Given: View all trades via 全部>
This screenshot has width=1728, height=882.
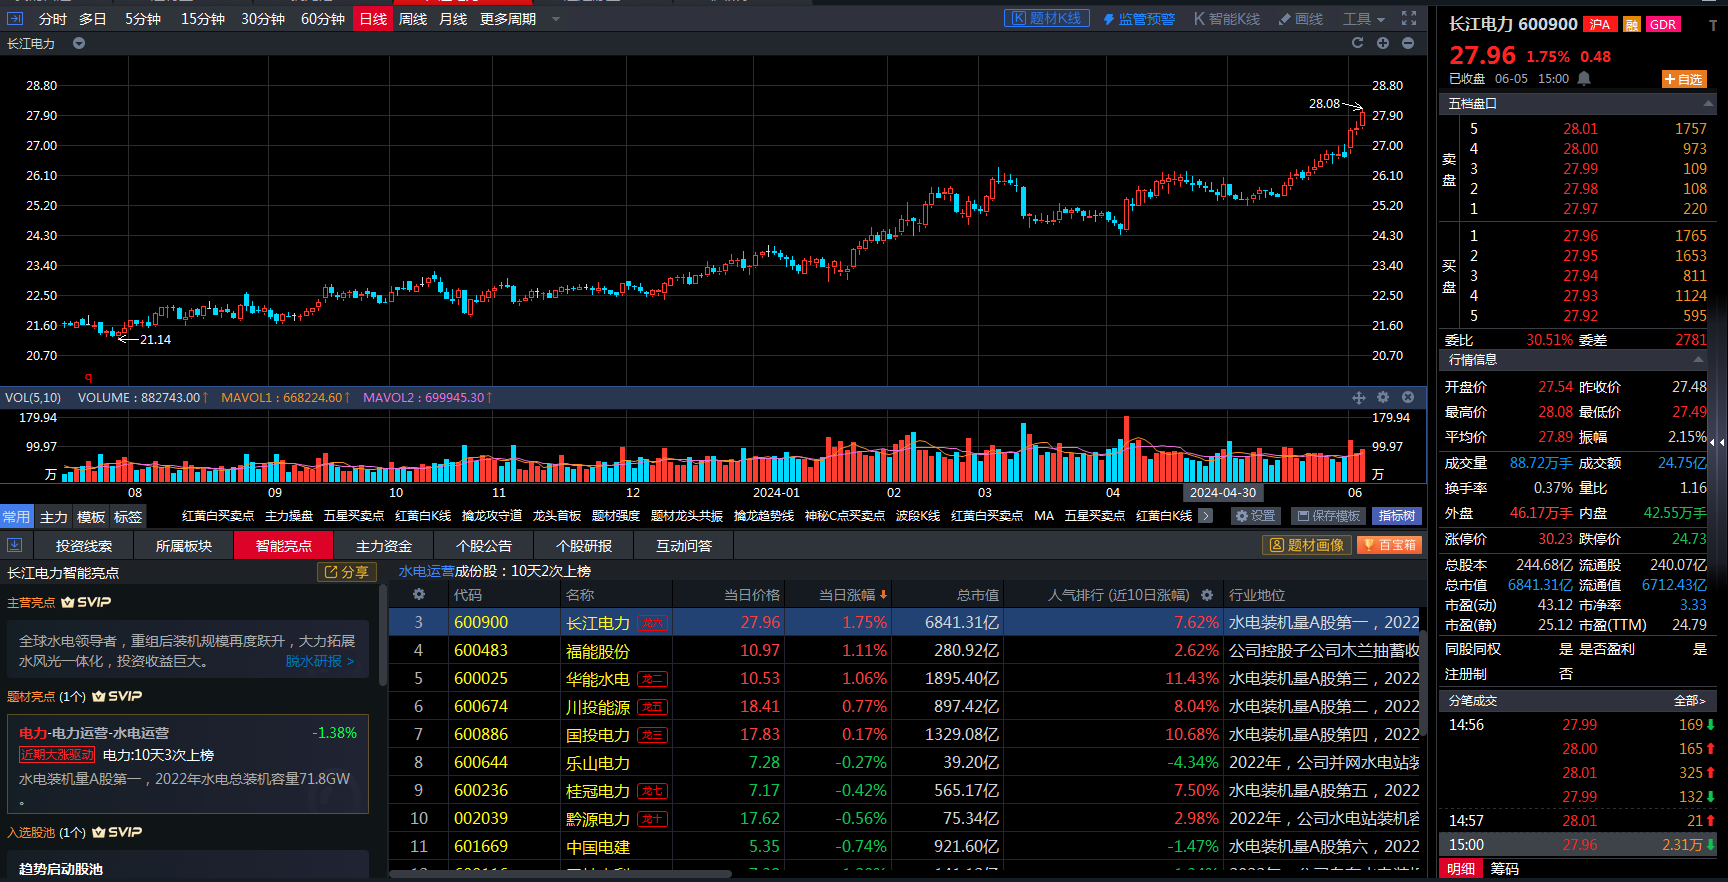Looking at the screenshot, I should tap(1689, 700).
